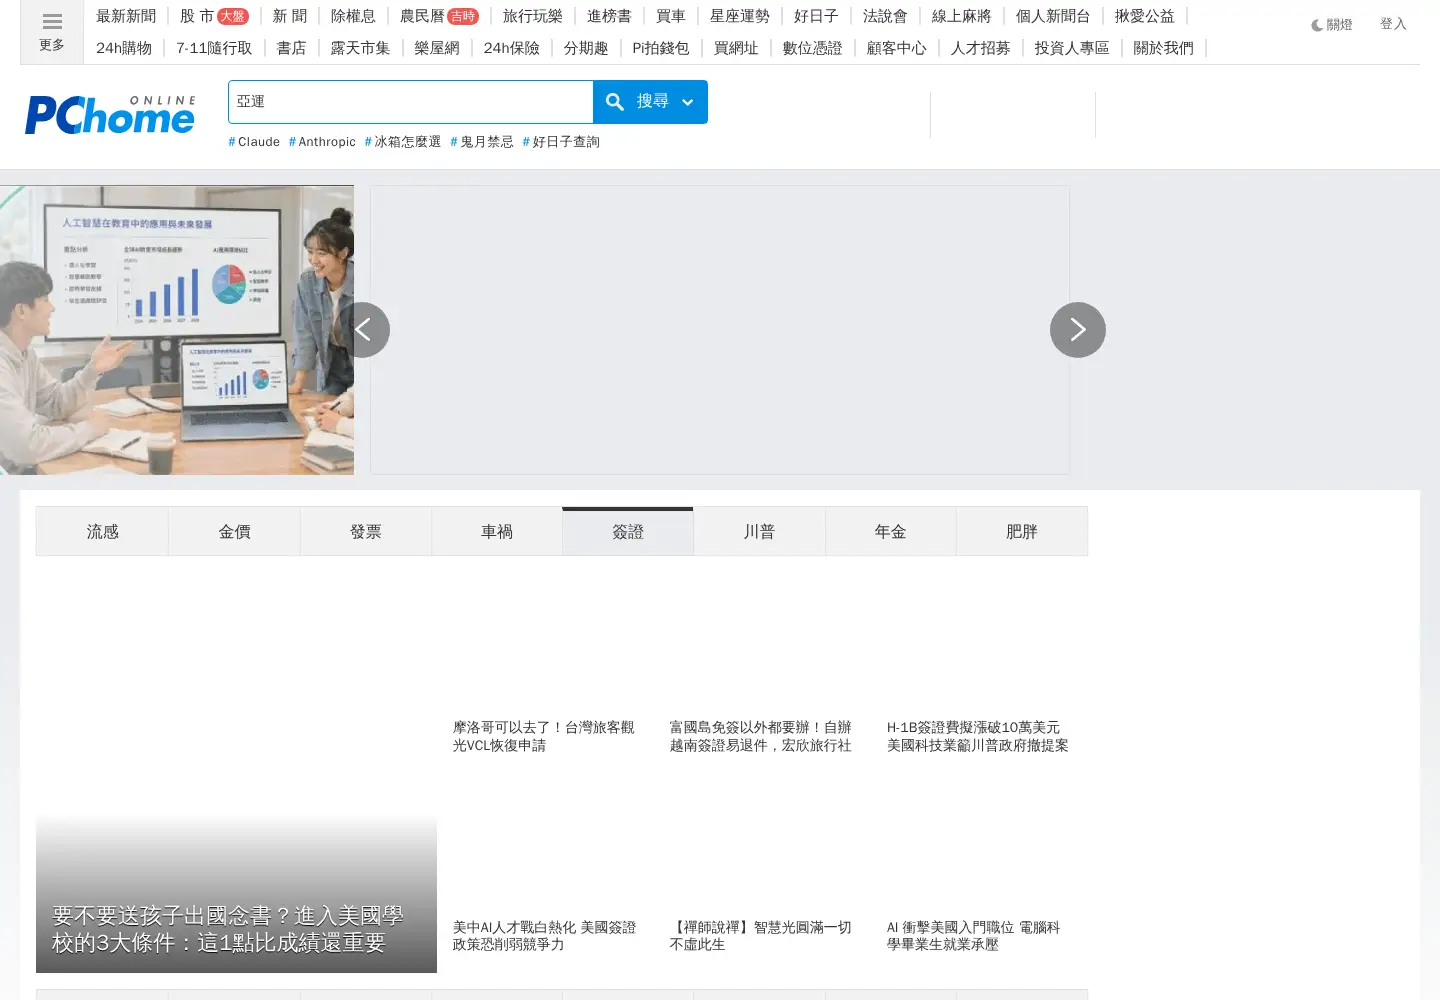Open the 星座運勢 nav link

[740, 16]
